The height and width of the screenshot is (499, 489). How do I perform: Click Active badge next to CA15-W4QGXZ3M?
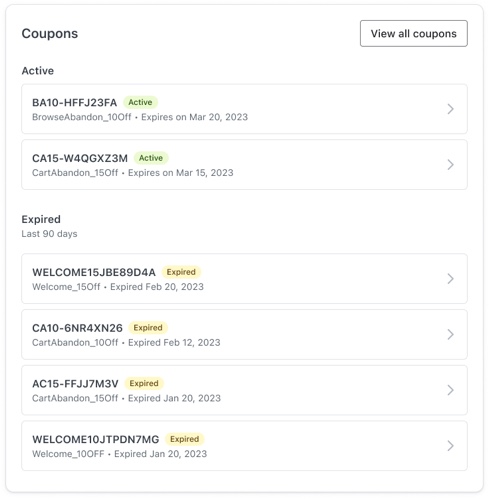click(151, 158)
